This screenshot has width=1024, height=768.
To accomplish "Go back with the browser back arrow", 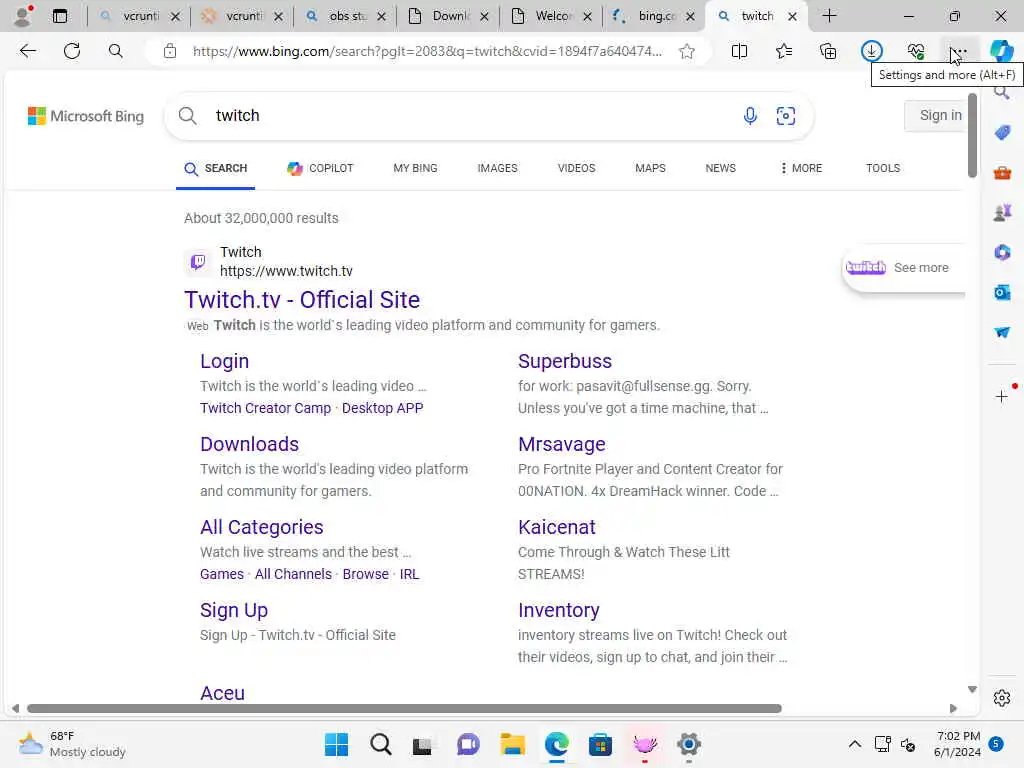I will [x=27, y=51].
